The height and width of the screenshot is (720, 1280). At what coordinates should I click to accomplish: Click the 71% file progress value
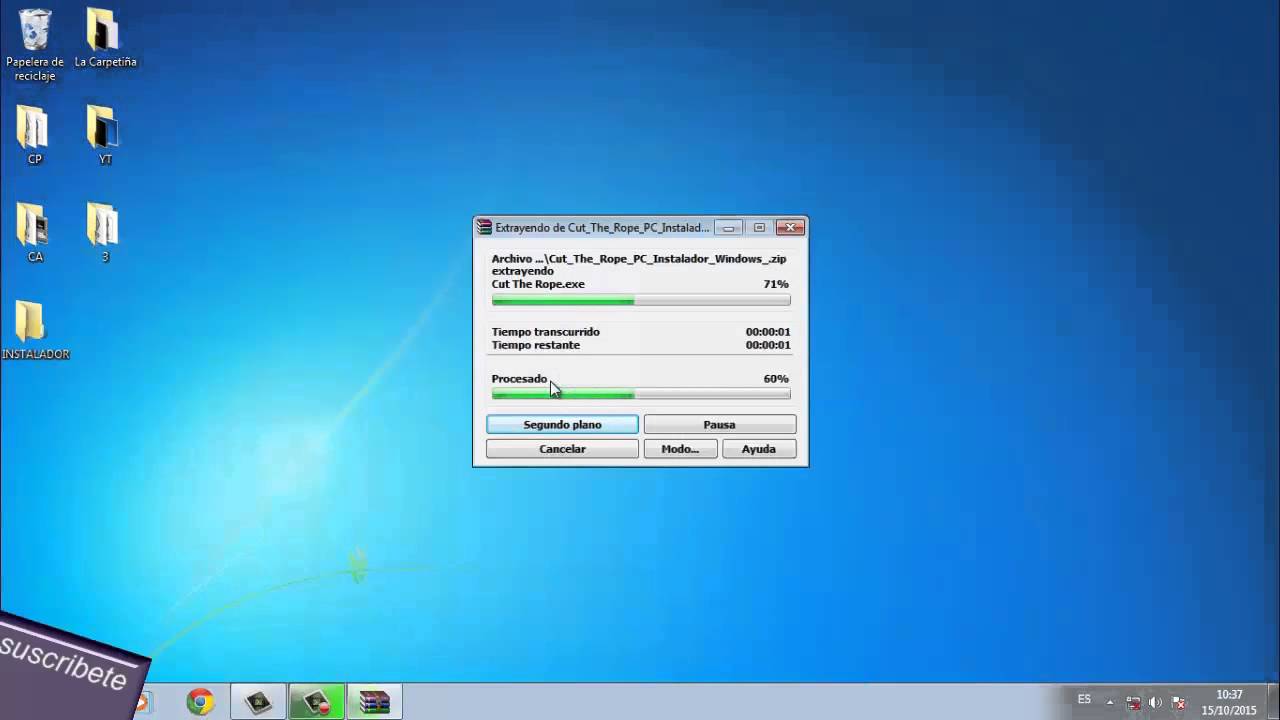[x=776, y=284]
